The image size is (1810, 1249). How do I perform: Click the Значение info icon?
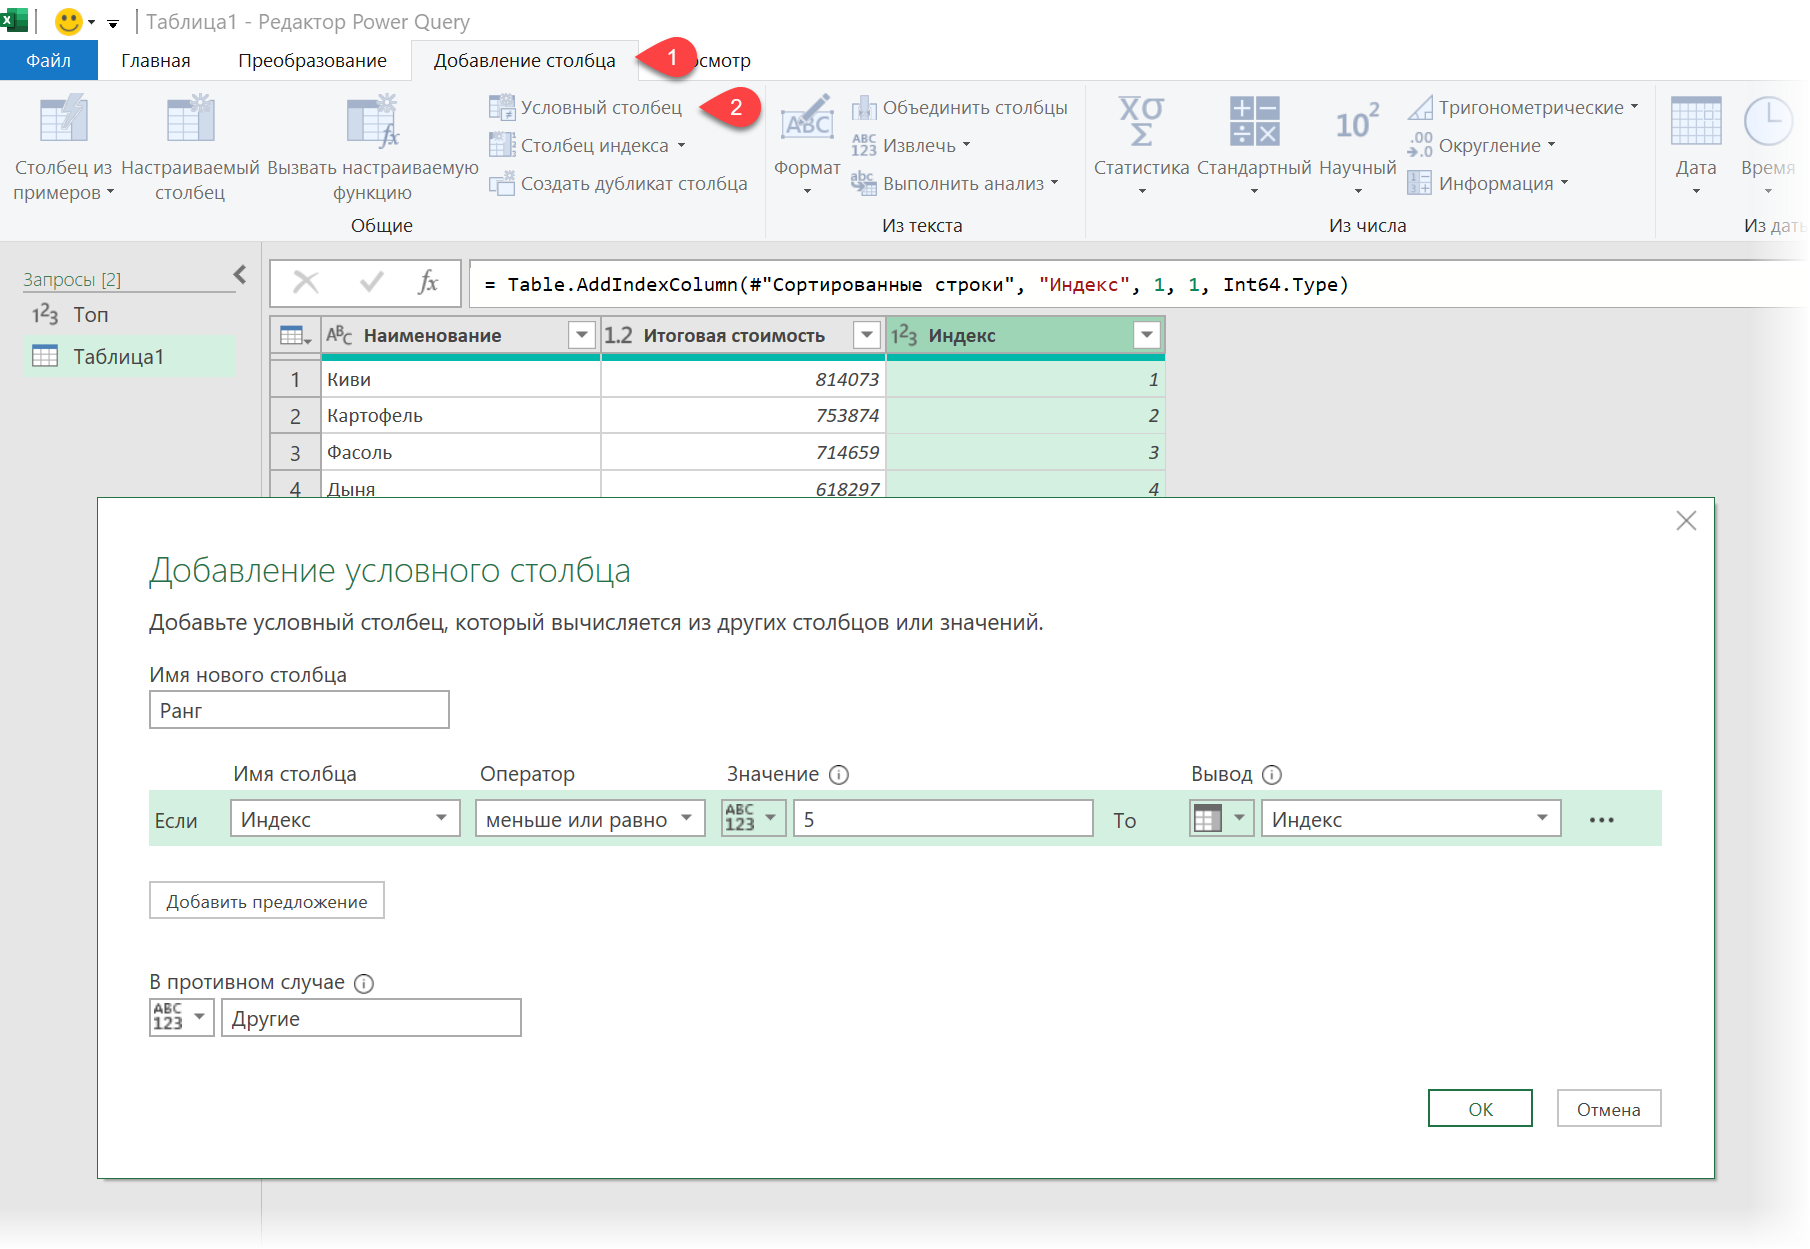coord(839,775)
